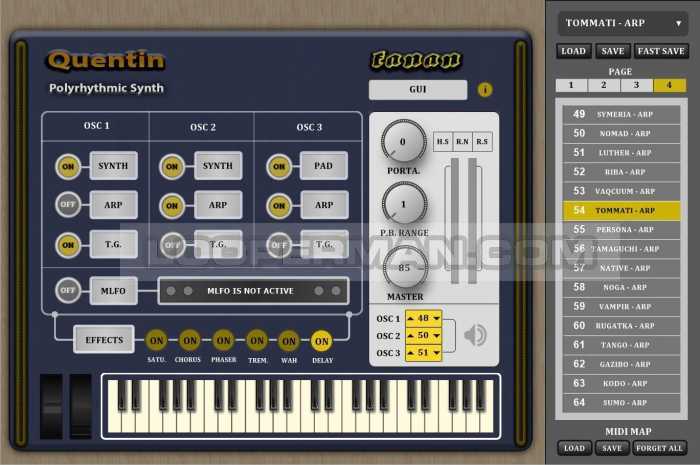Enable the MLFO OFF switch

point(68,291)
